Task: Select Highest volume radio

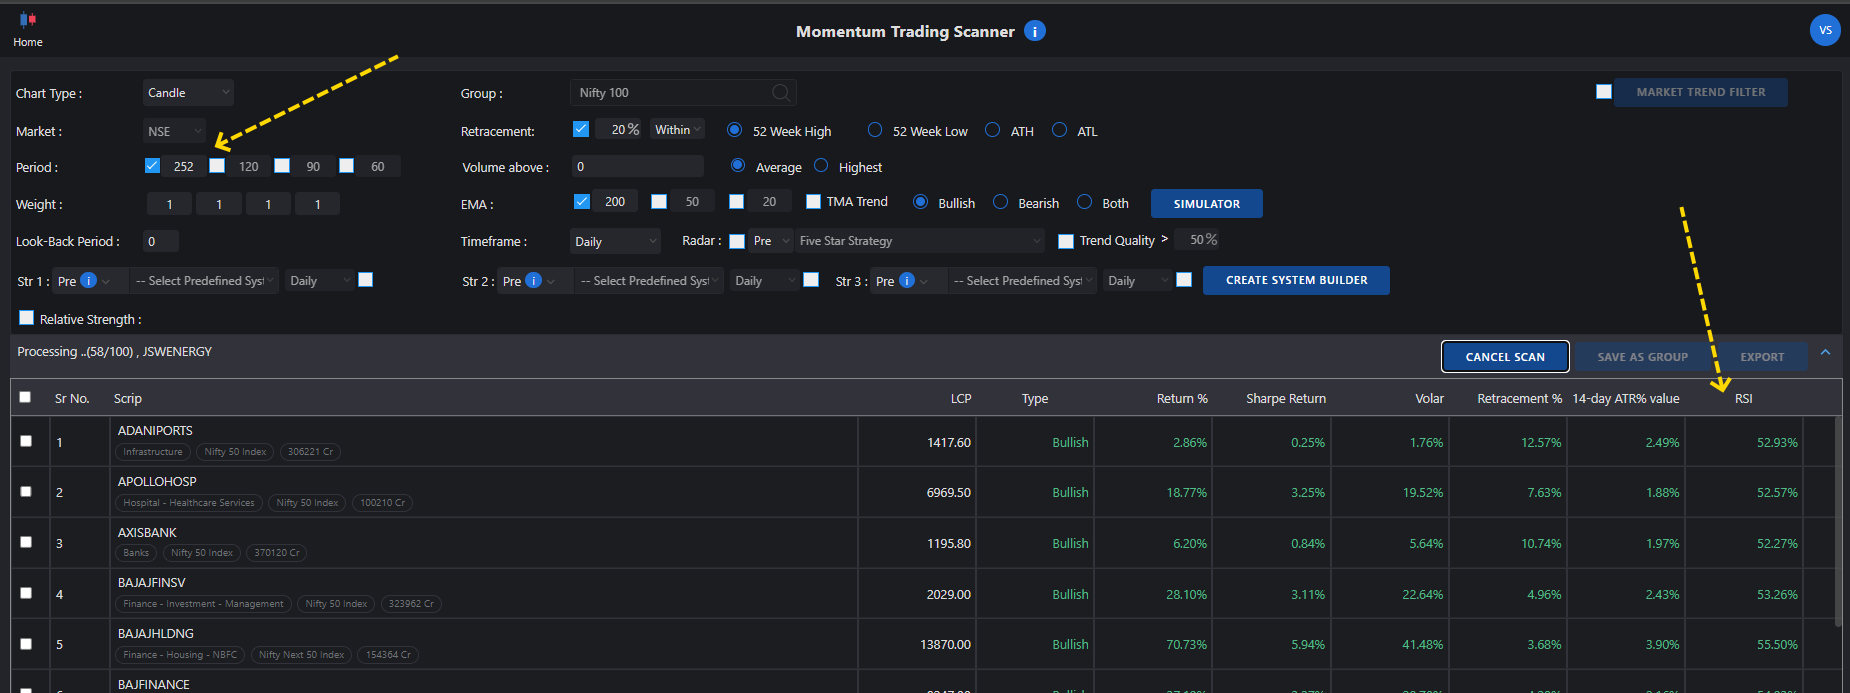Action: tap(821, 166)
